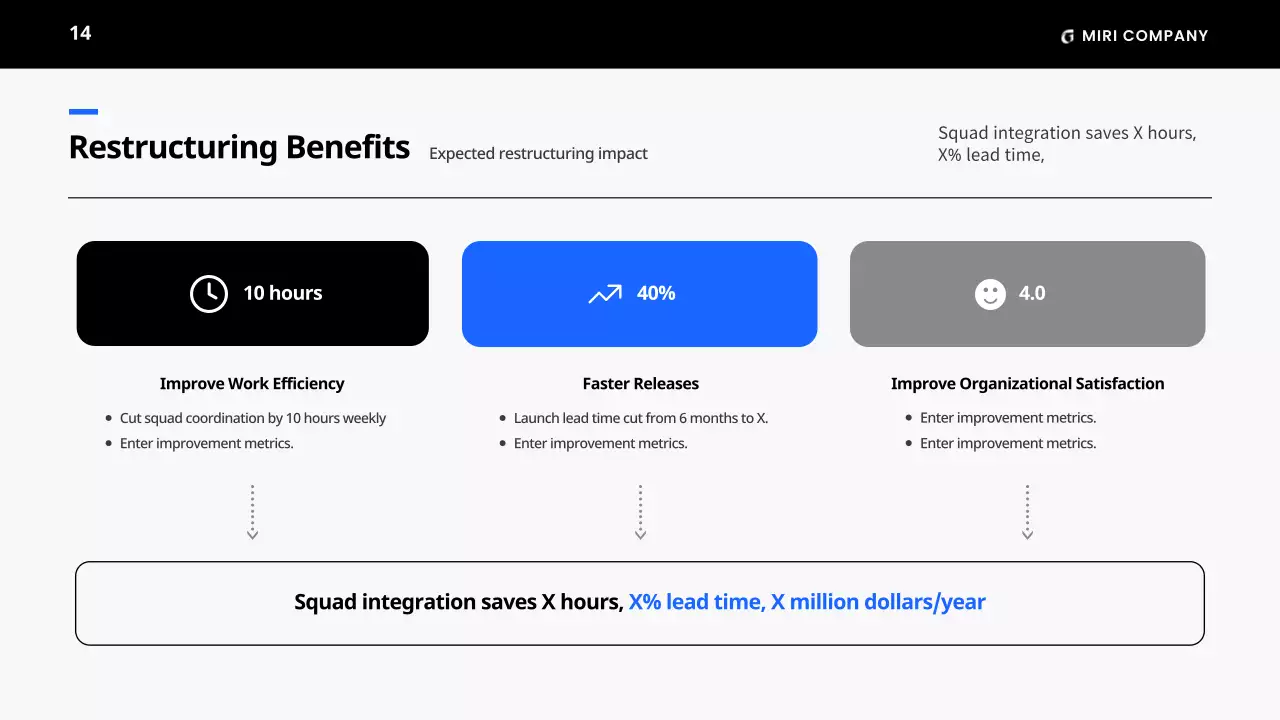This screenshot has height=720, width=1280.
Task: Click the bottom summary box about squad integration
Action: tap(640, 603)
